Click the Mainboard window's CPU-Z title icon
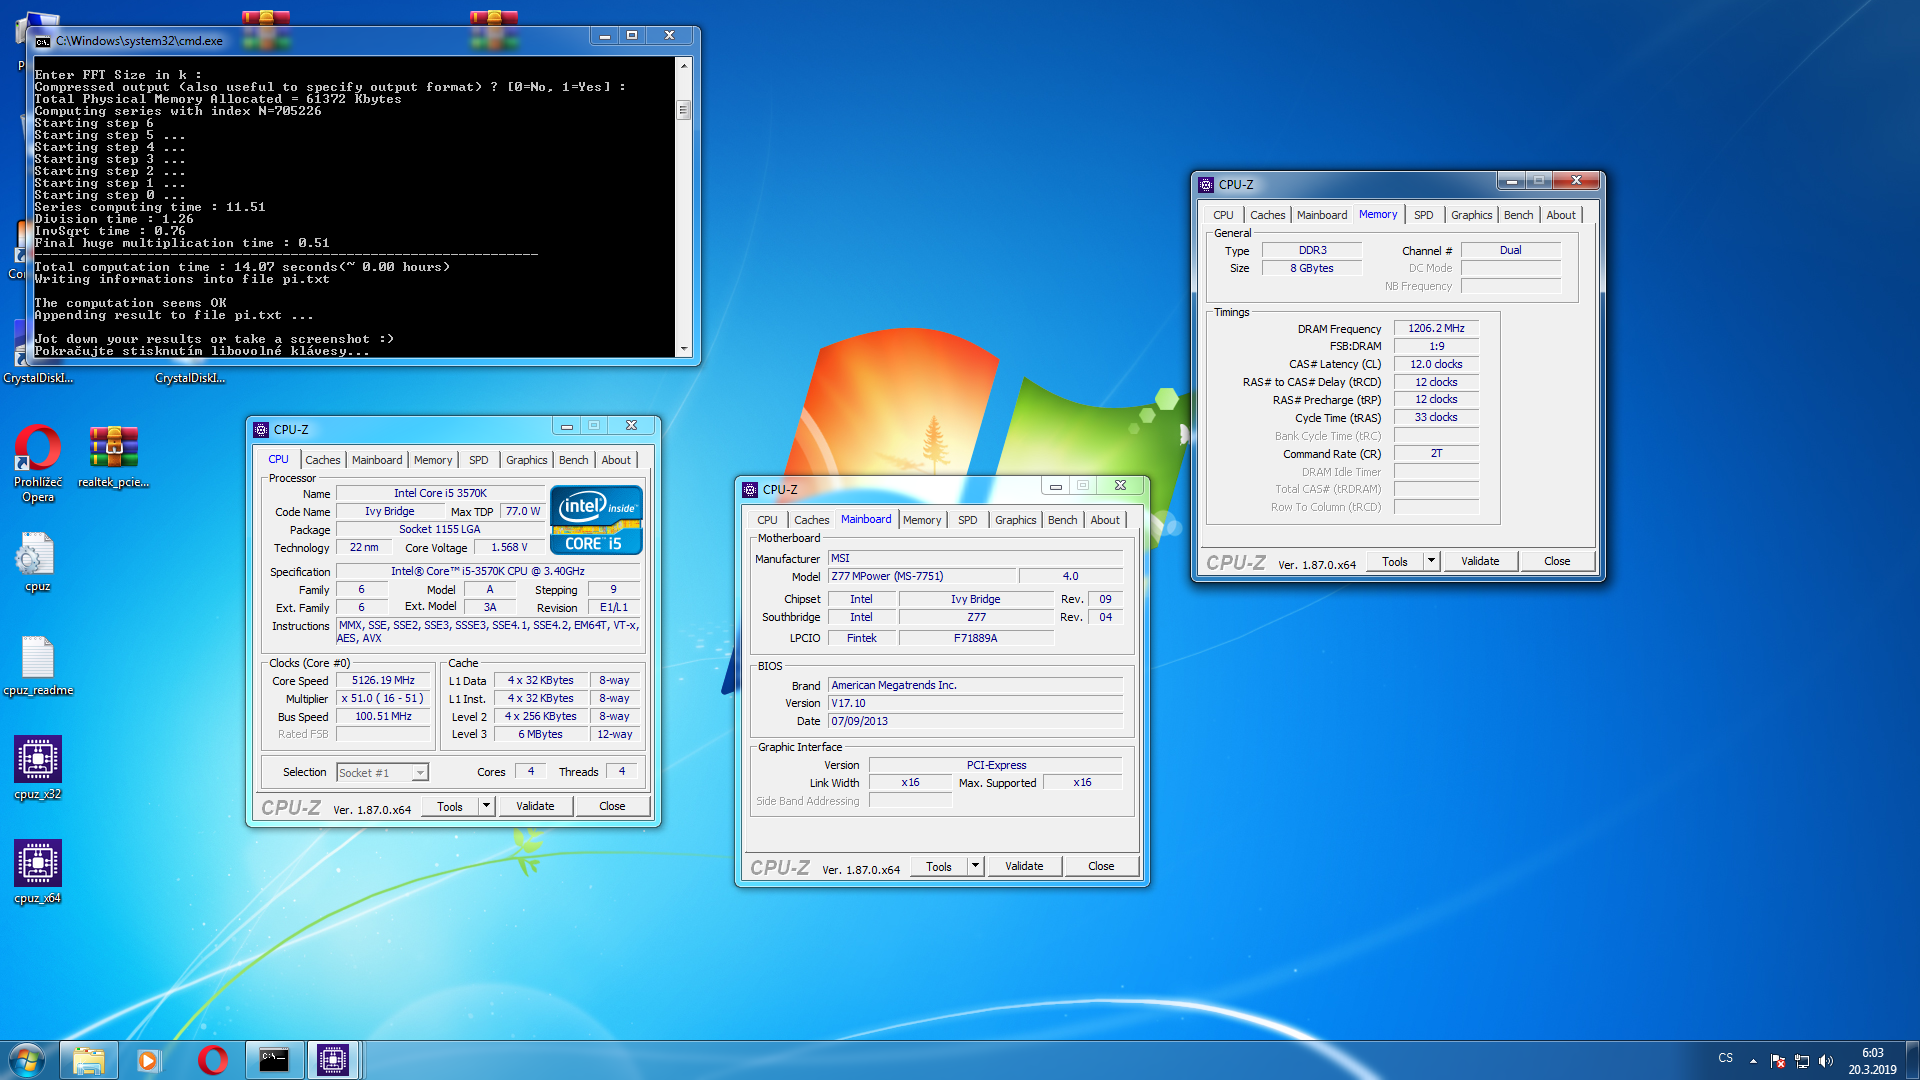 pyautogui.click(x=750, y=489)
